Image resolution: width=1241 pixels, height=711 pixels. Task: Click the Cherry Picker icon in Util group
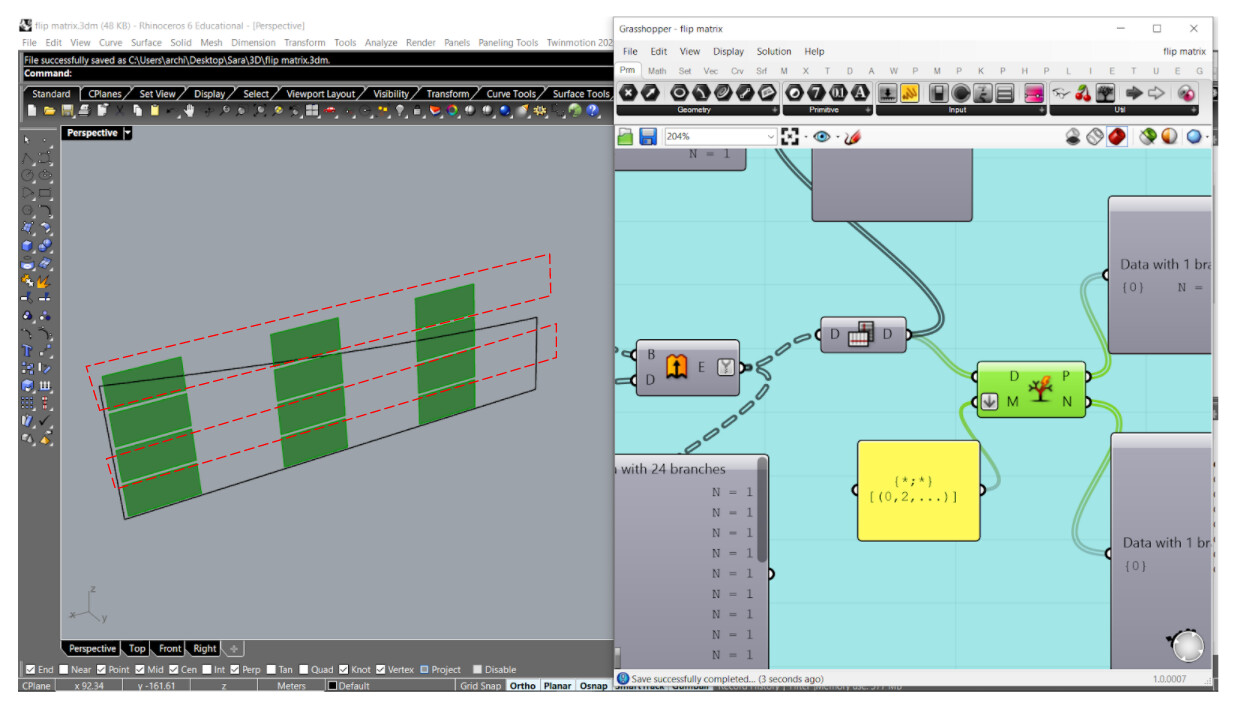click(1083, 95)
